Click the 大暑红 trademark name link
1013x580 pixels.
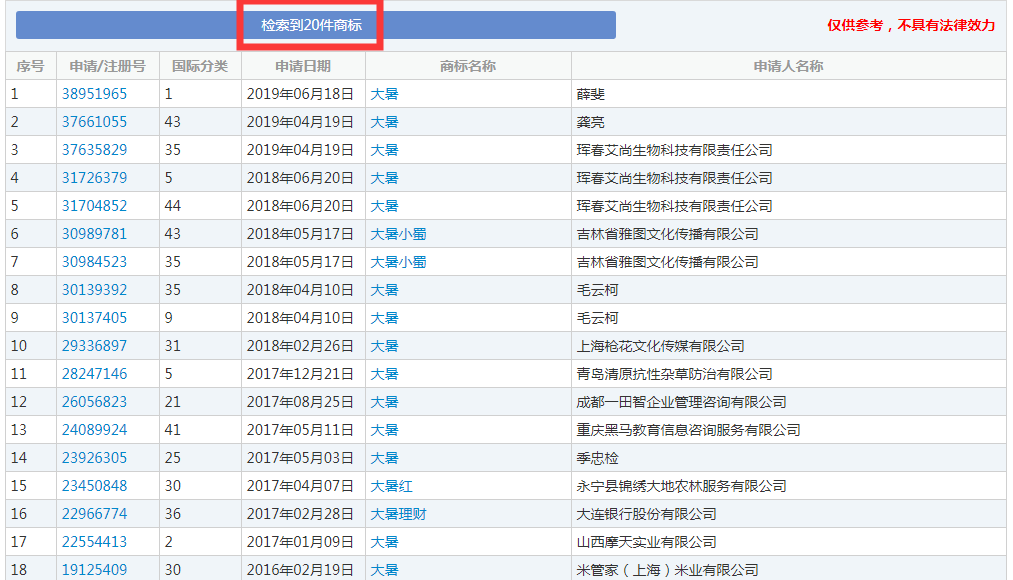pos(391,486)
